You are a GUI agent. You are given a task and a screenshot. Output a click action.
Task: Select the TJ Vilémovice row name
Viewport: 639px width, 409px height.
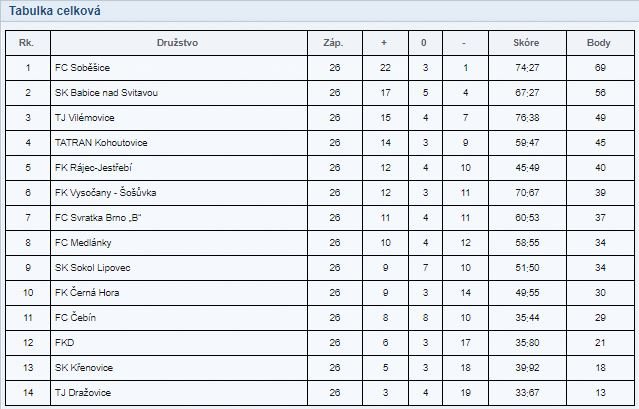(85, 118)
